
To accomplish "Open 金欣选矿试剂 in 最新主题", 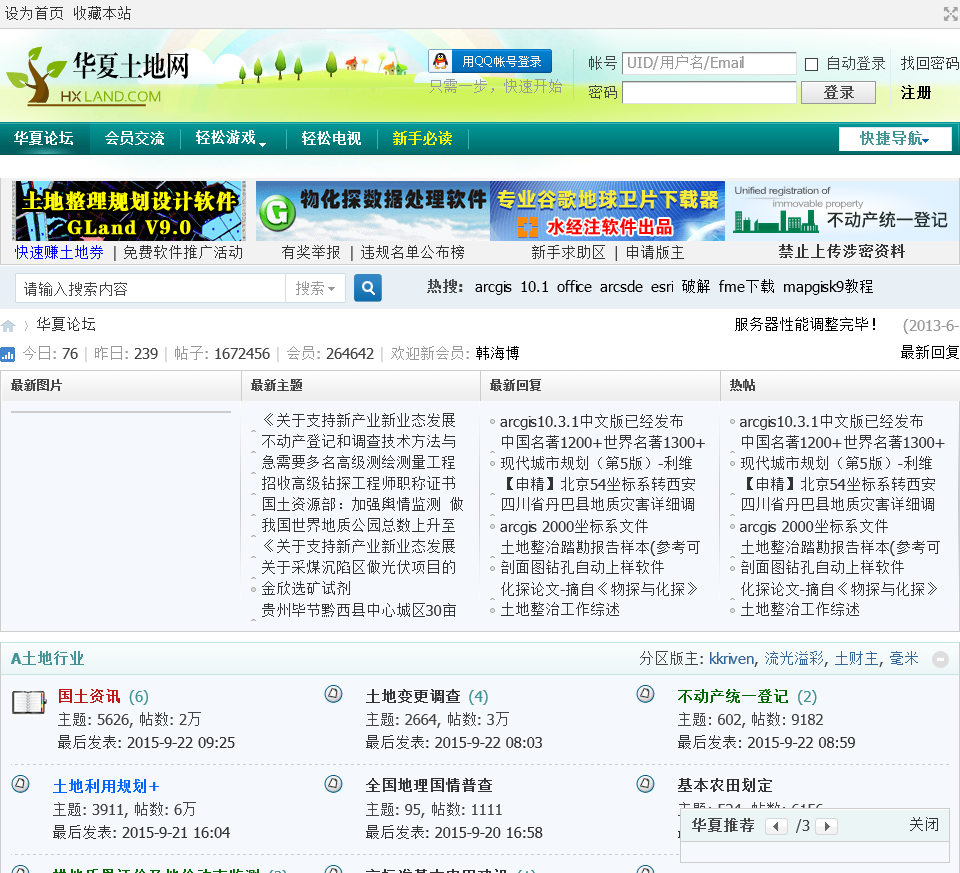I will [306, 588].
